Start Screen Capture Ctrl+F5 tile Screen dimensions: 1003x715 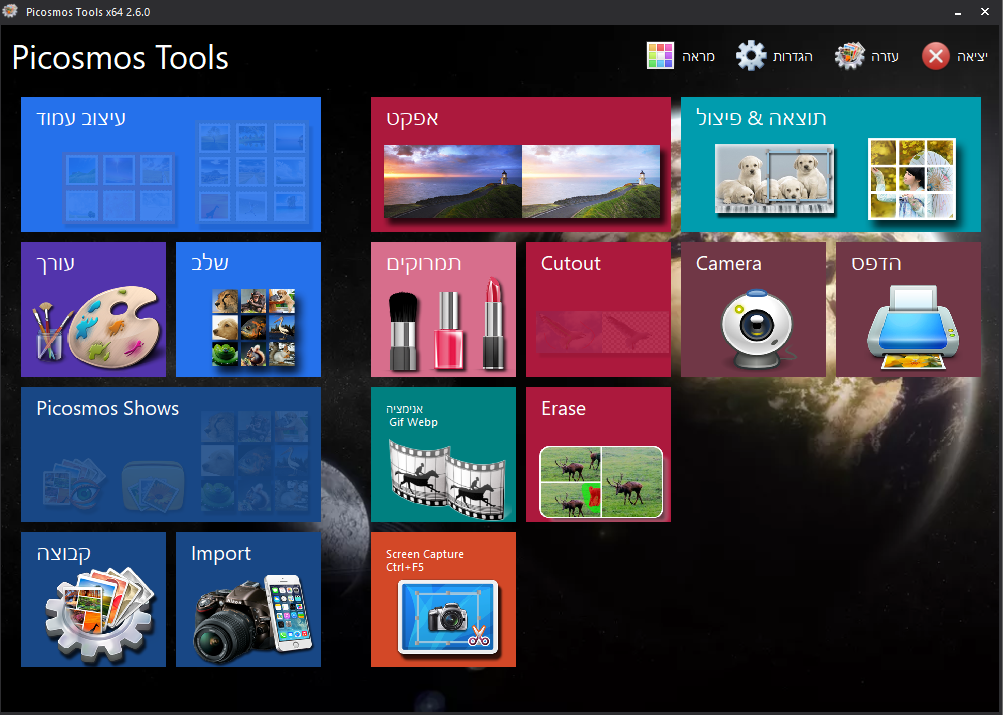(x=443, y=600)
